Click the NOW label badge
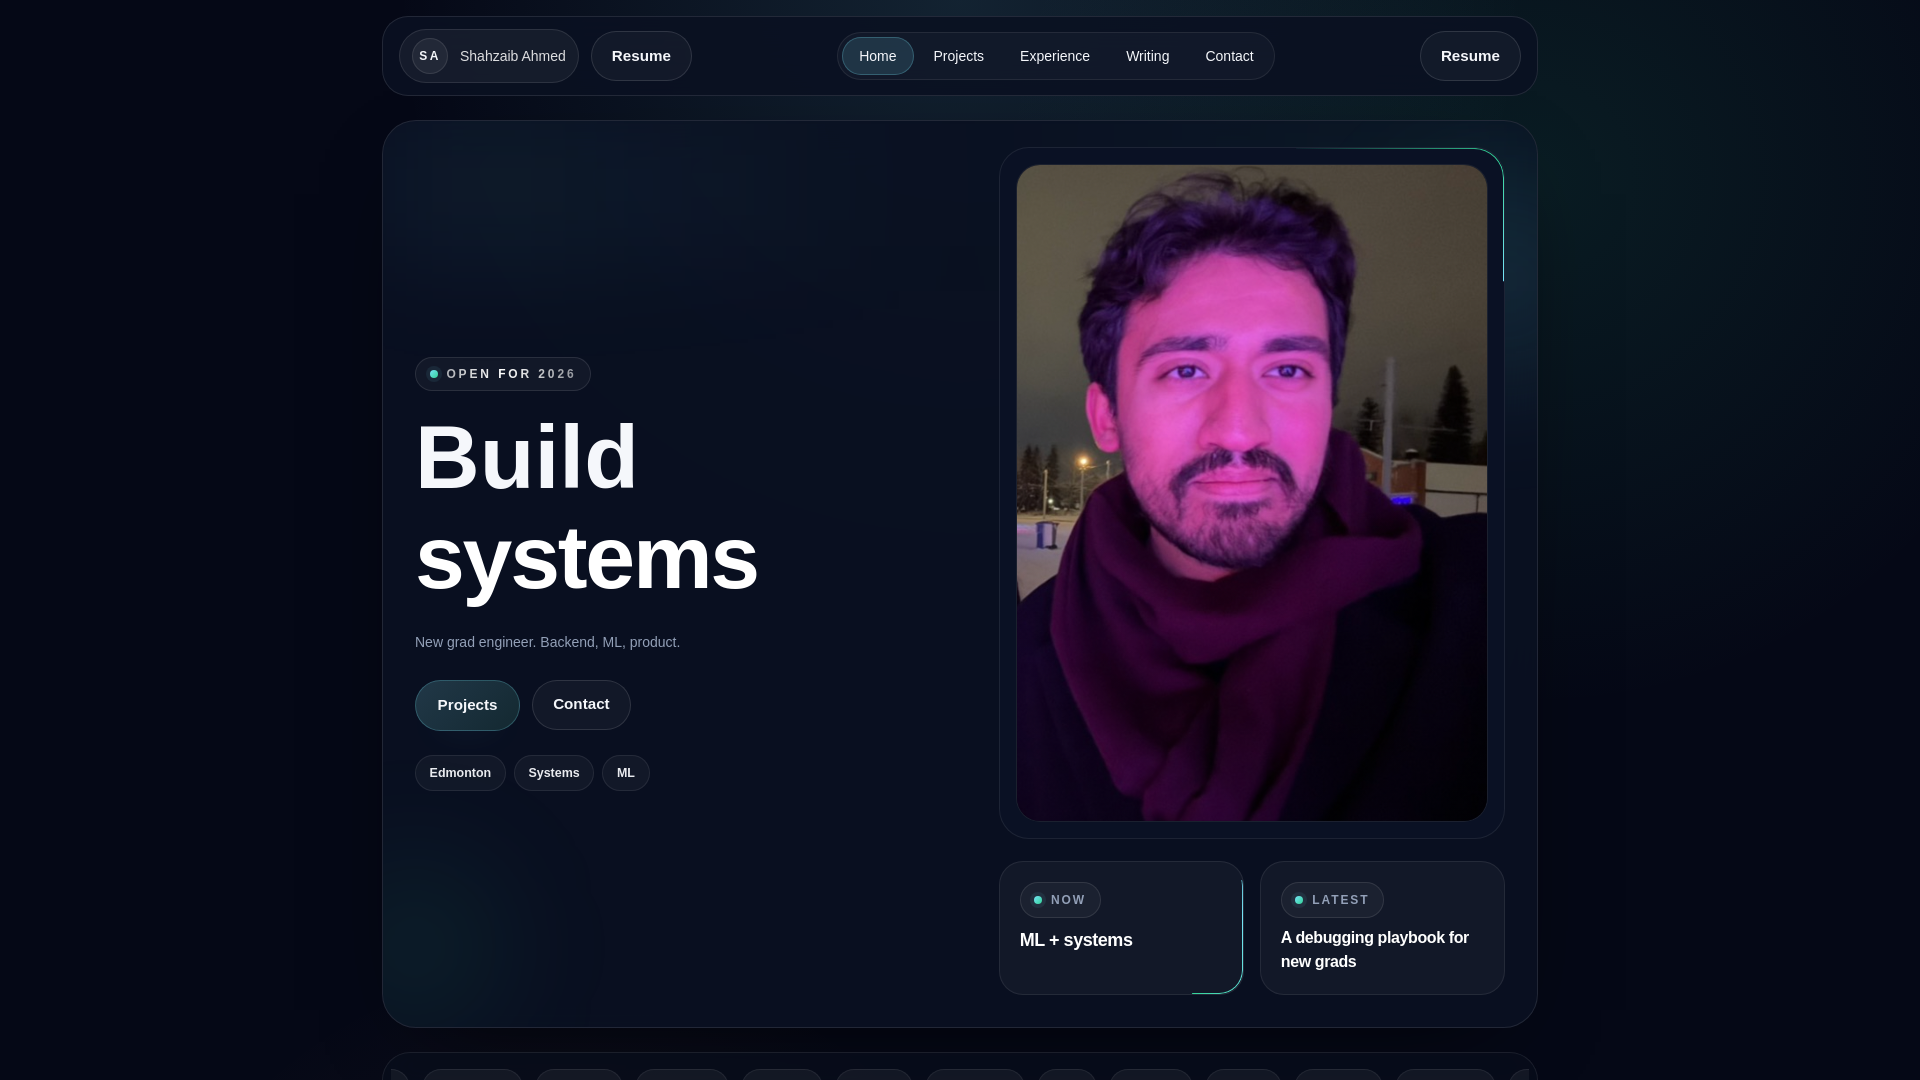The image size is (1920, 1080). (x=1060, y=900)
